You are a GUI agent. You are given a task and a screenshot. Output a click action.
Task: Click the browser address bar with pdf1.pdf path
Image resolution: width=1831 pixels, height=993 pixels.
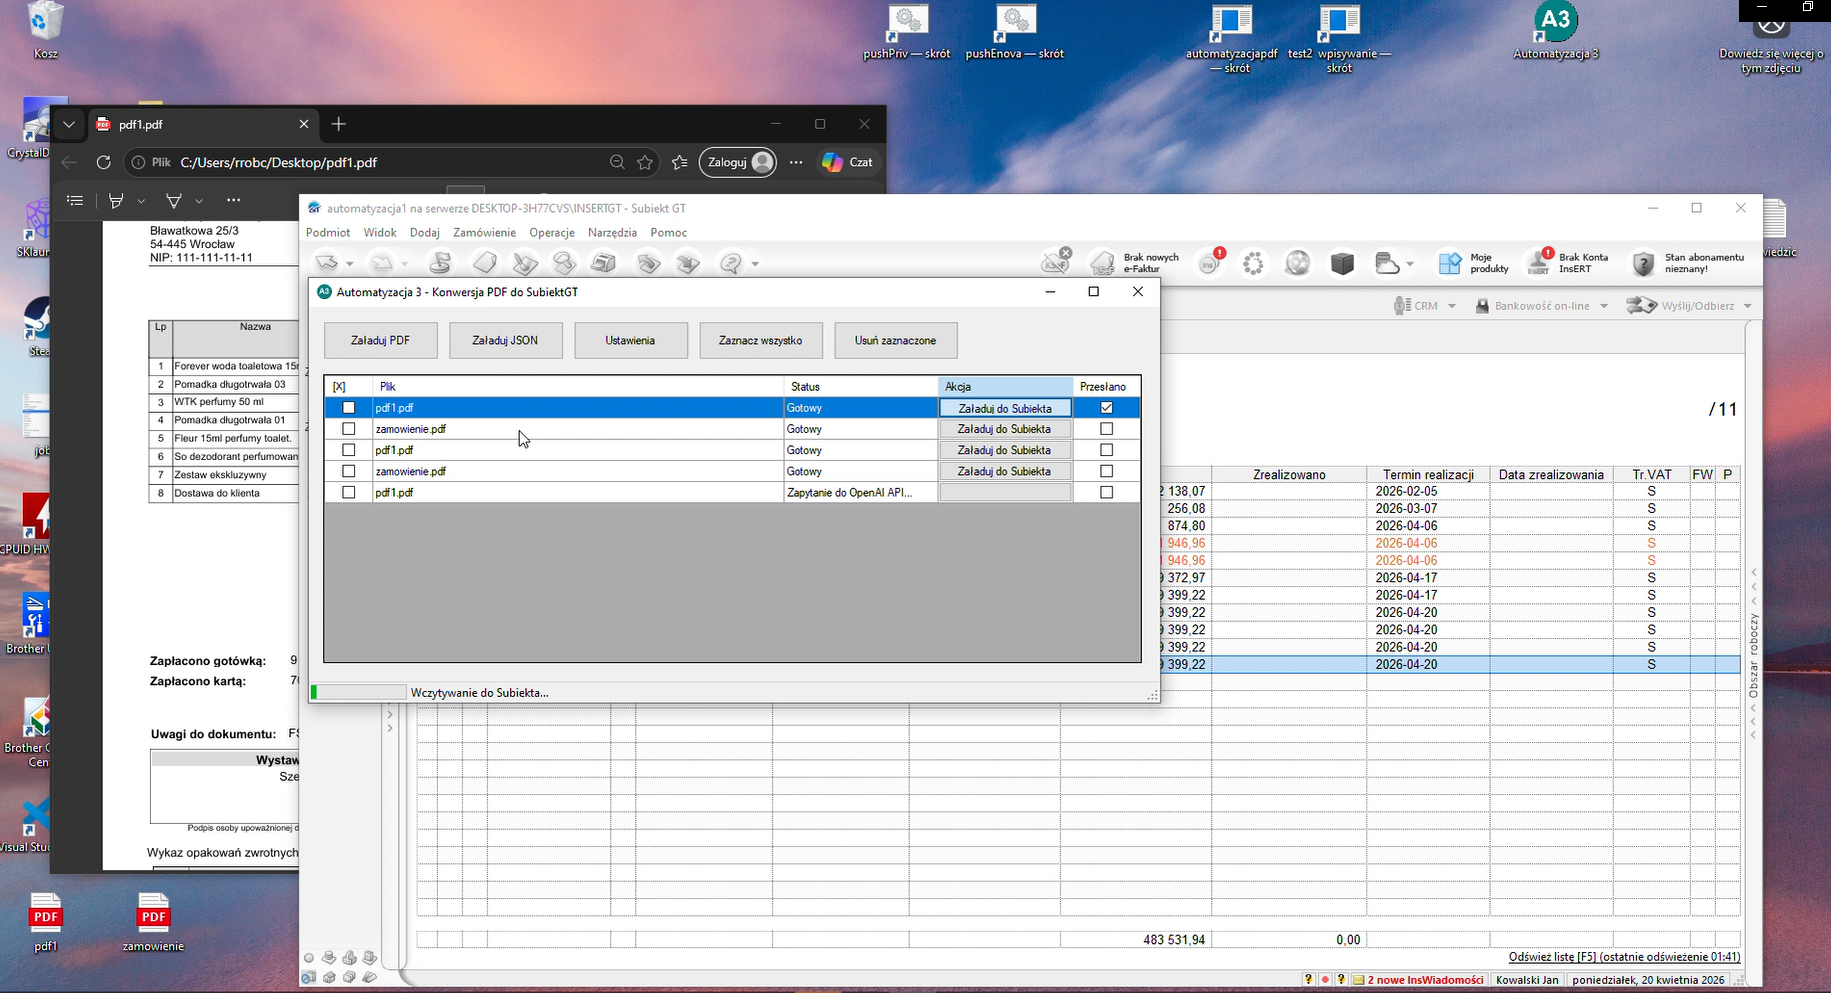[390, 162]
